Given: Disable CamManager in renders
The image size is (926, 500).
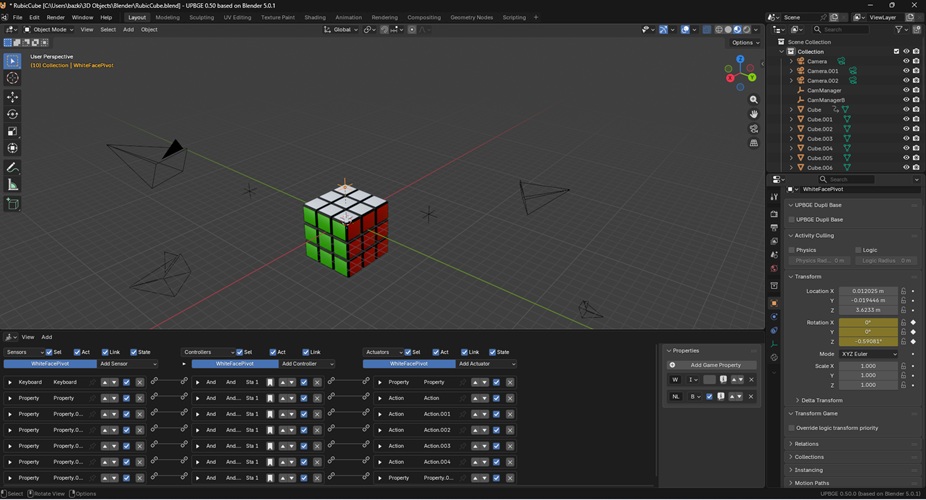Looking at the screenshot, I should pyautogui.click(x=916, y=90).
